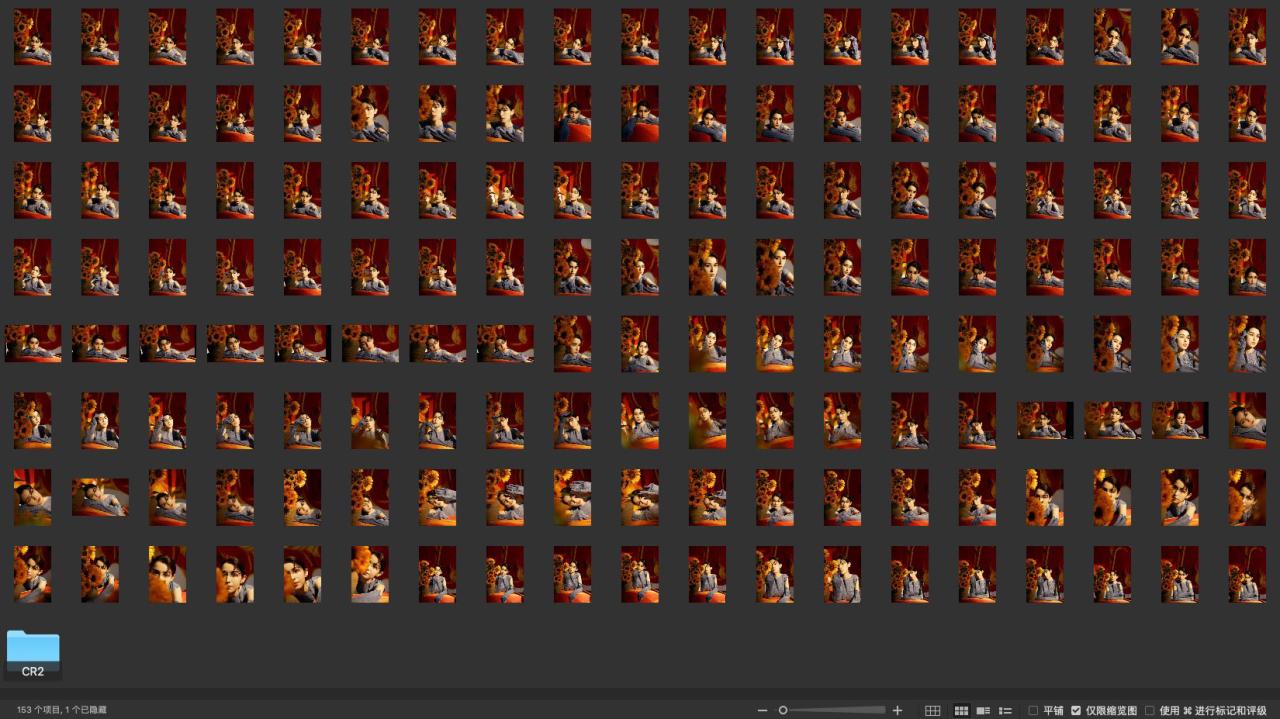Select the last thumbnail in the bottom photo row
This screenshot has width=1280, height=719.
(1247, 574)
